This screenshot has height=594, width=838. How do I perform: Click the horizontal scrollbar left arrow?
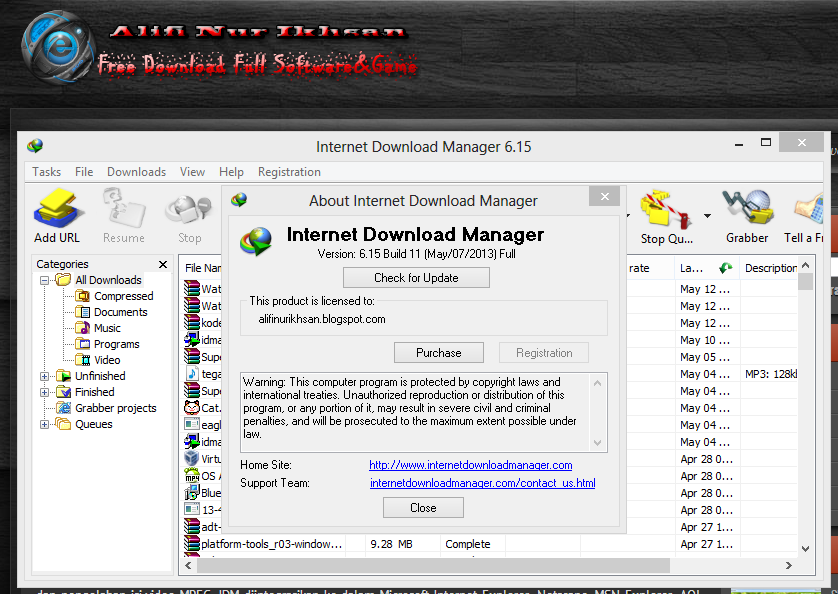pyautogui.click(x=188, y=565)
